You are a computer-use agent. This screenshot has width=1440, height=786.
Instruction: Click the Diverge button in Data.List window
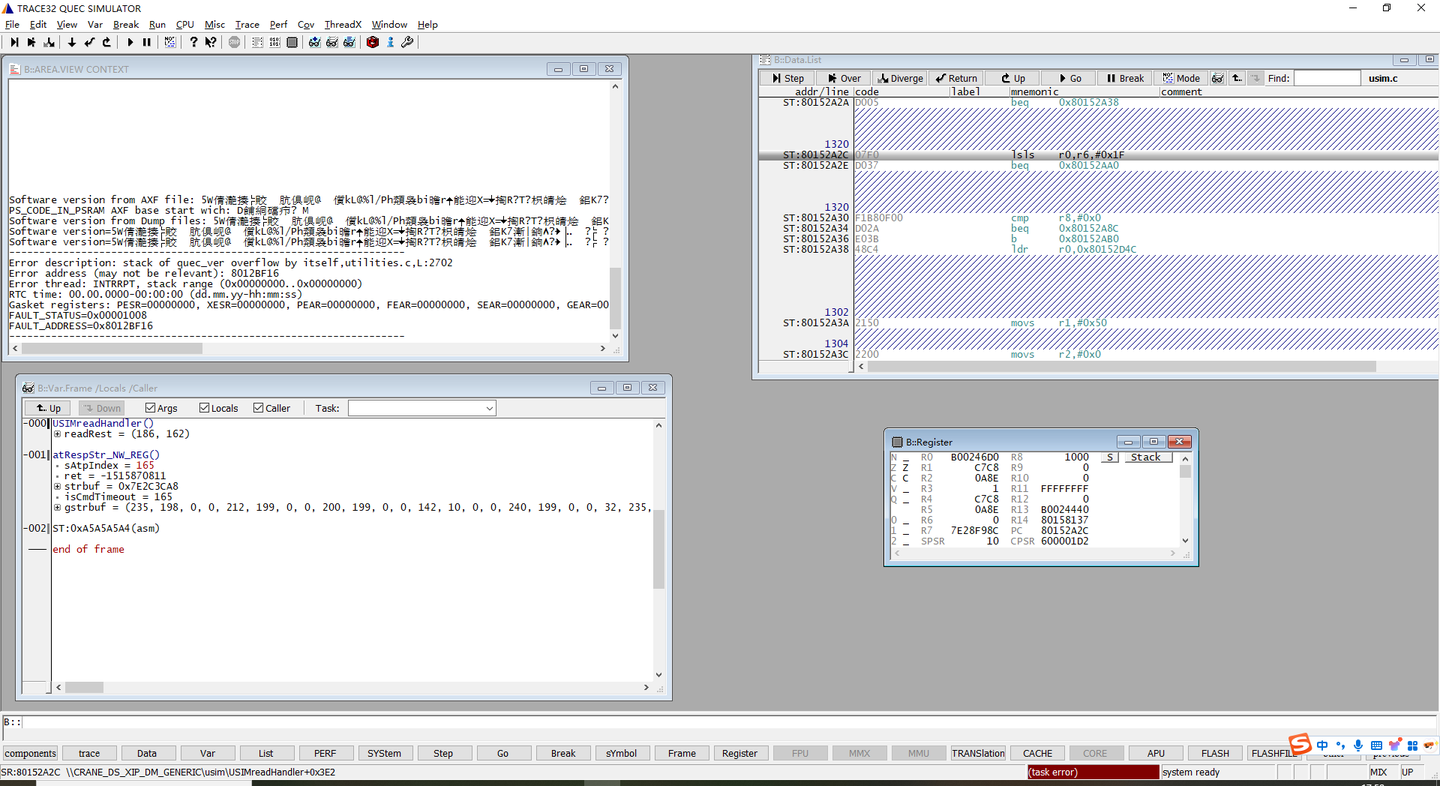pyautogui.click(x=899, y=78)
